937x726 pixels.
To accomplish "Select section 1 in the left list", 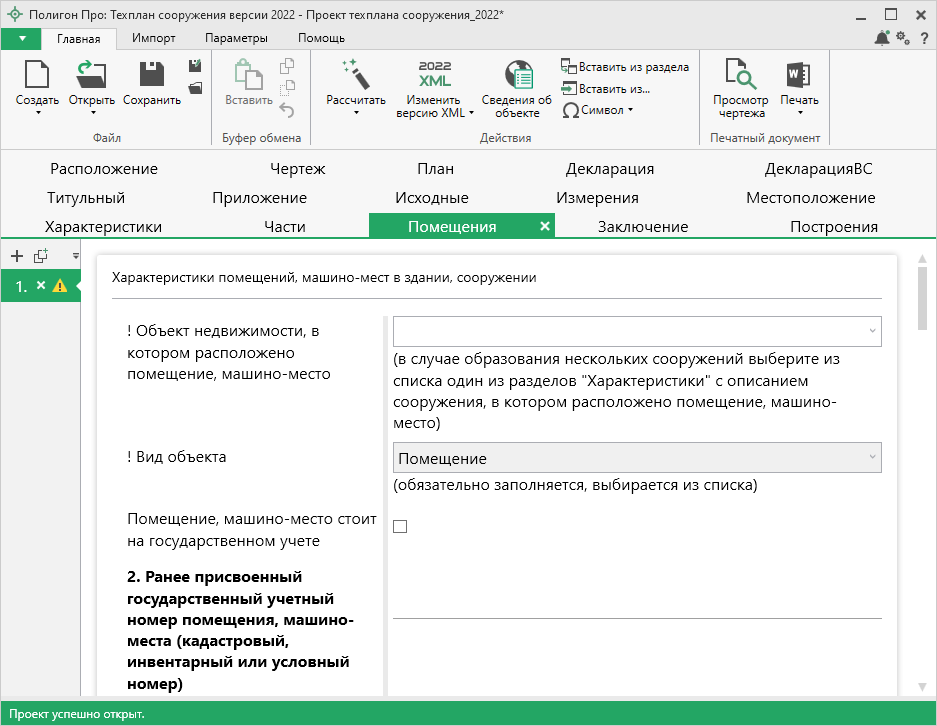I will point(22,286).
